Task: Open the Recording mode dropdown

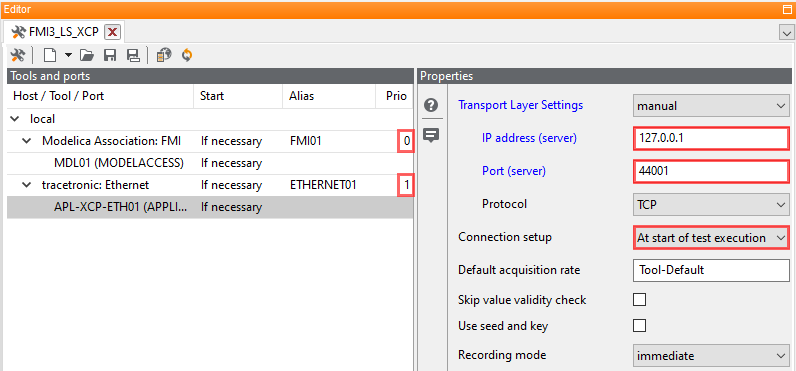Action: pyautogui.click(x=711, y=355)
